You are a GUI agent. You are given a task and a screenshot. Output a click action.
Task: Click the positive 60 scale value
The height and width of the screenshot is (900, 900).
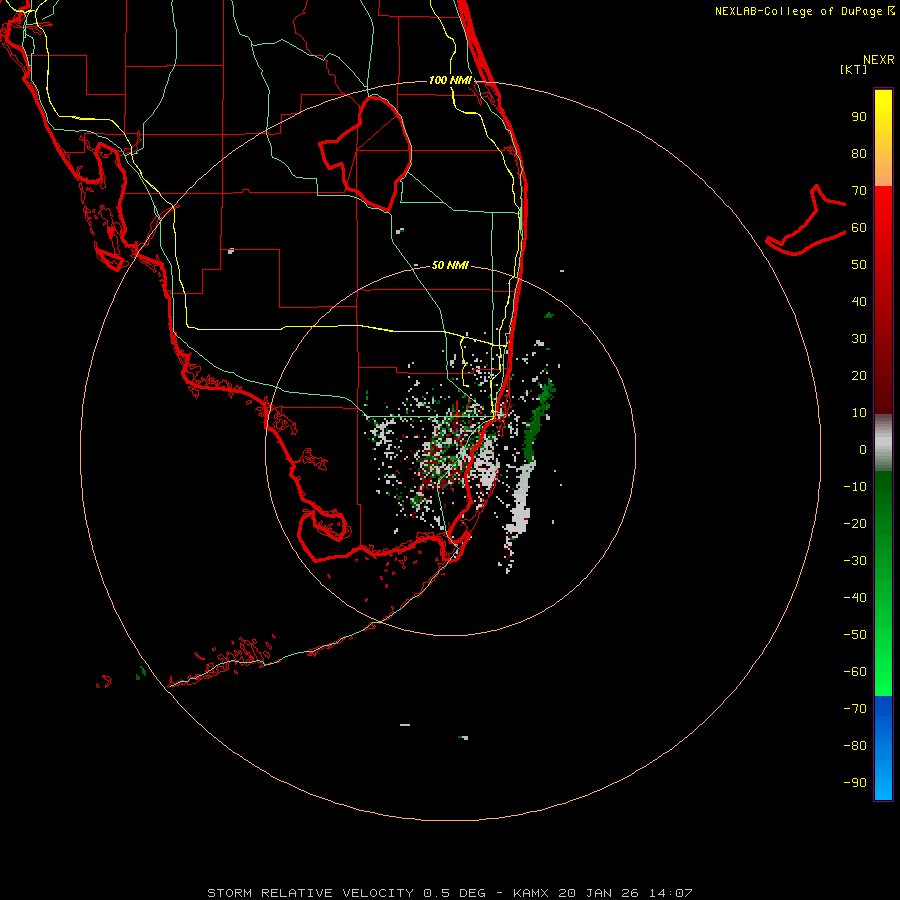(859, 228)
